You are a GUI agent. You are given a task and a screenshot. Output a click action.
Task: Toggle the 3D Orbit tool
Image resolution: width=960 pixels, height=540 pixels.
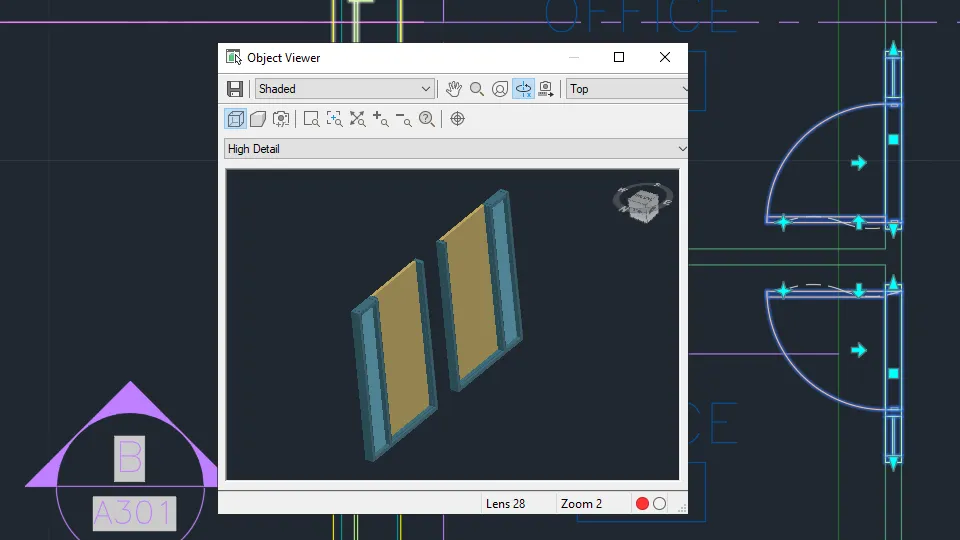tap(523, 89)
